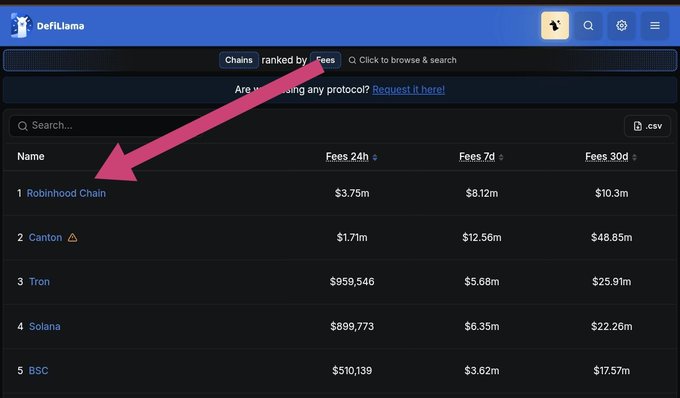680x398 pixels.
Task: Open Robinhood Chain link
Action: (66, 193)
